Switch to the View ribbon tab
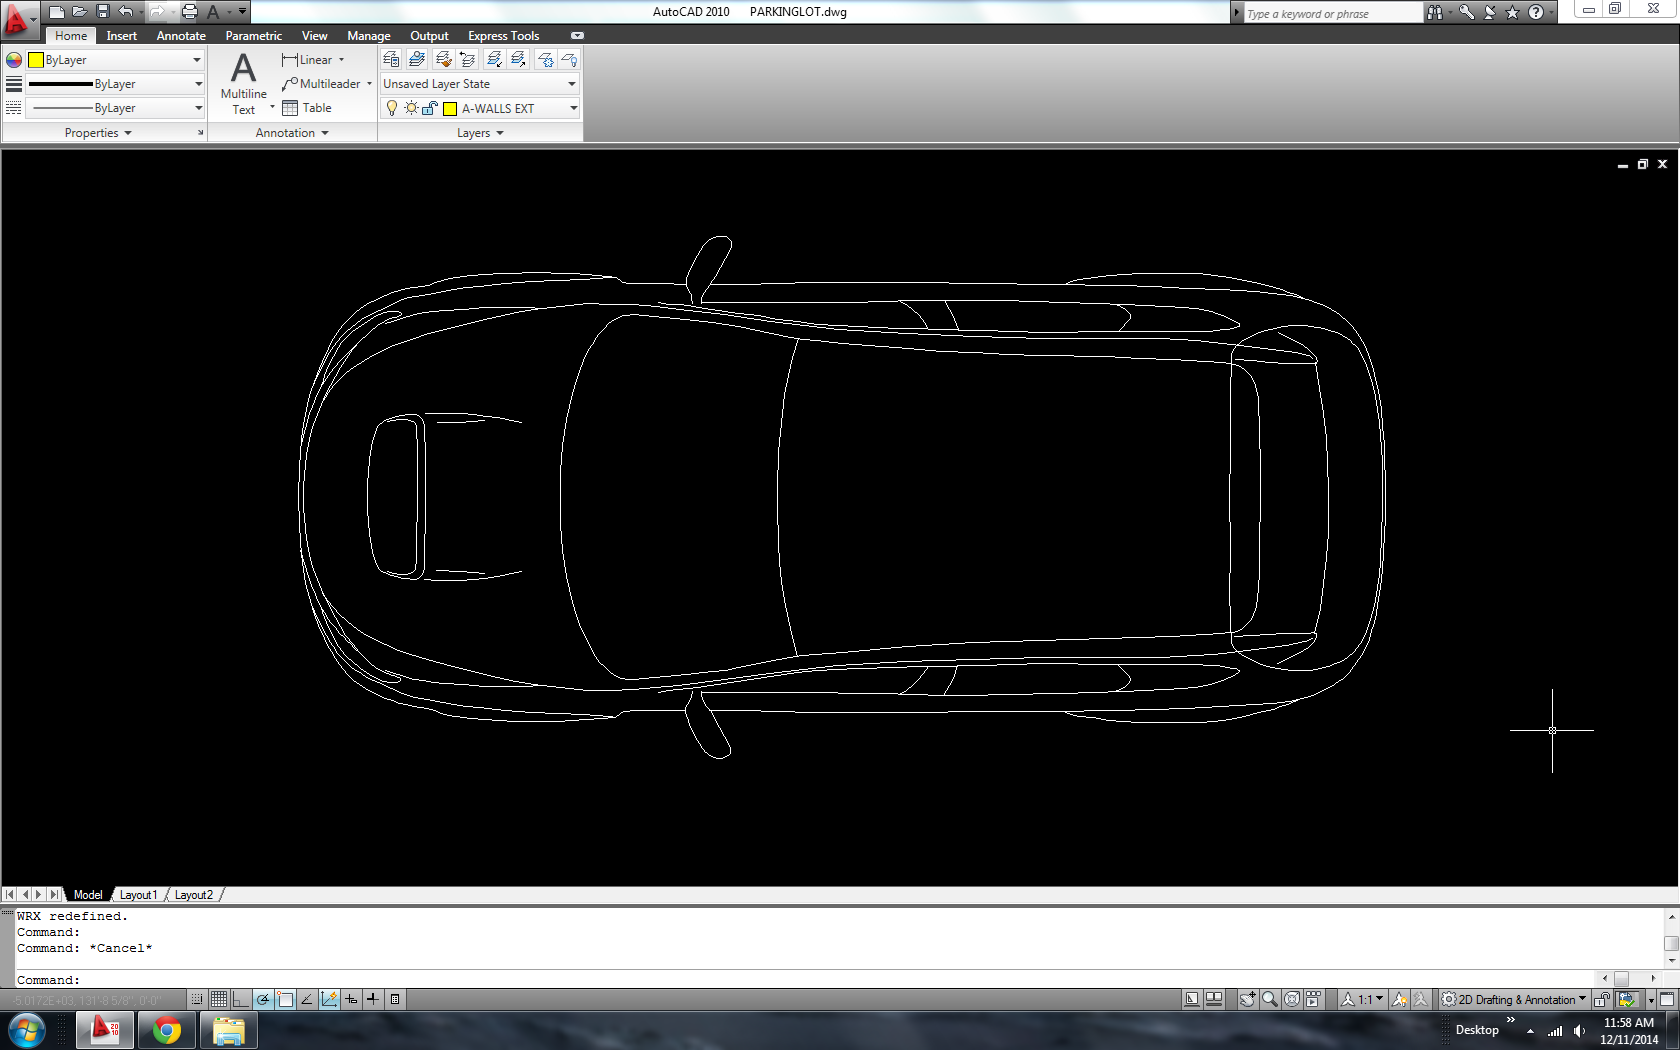The width and height of the screenshot is (1680, 1050). (x=315, y=36)
